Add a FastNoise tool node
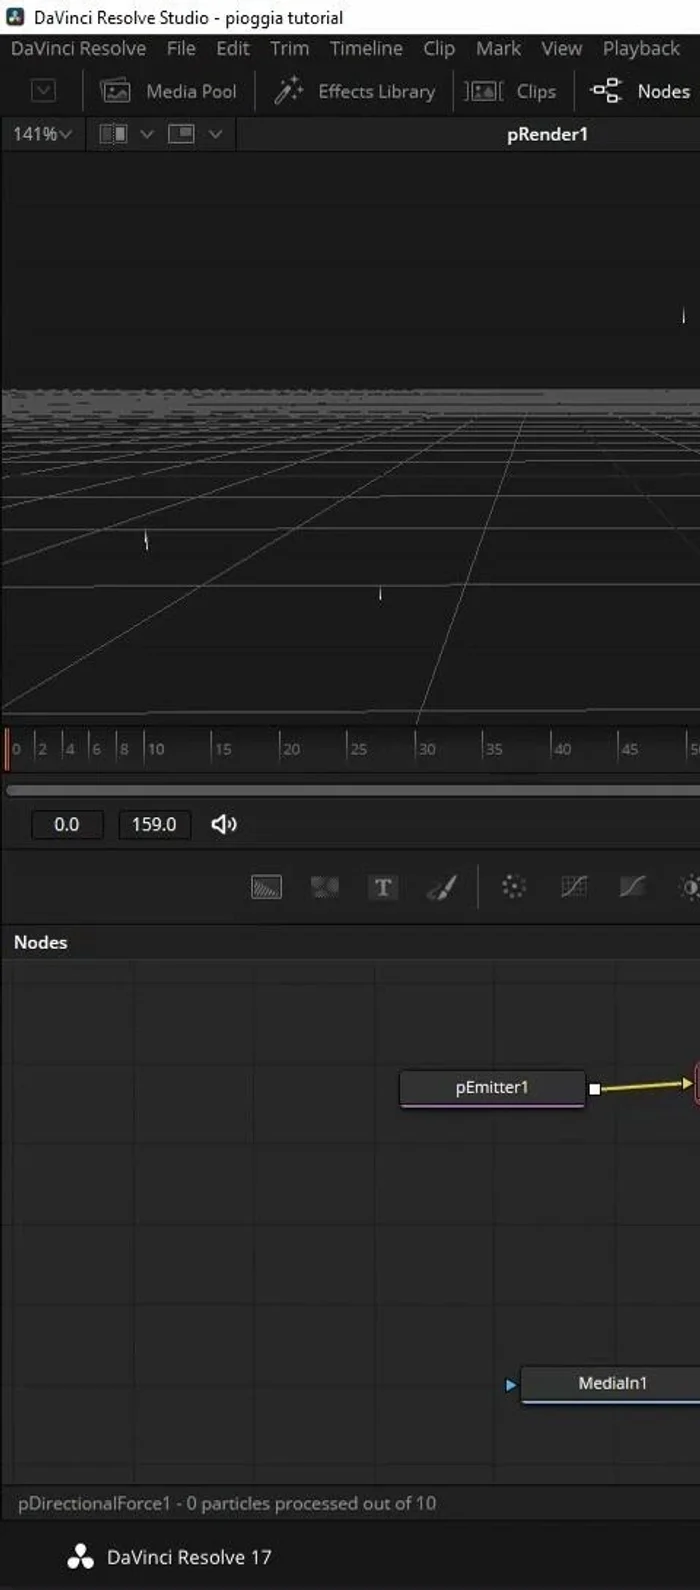This screenshot has width=700, height=1590. [x=324, y=887]
